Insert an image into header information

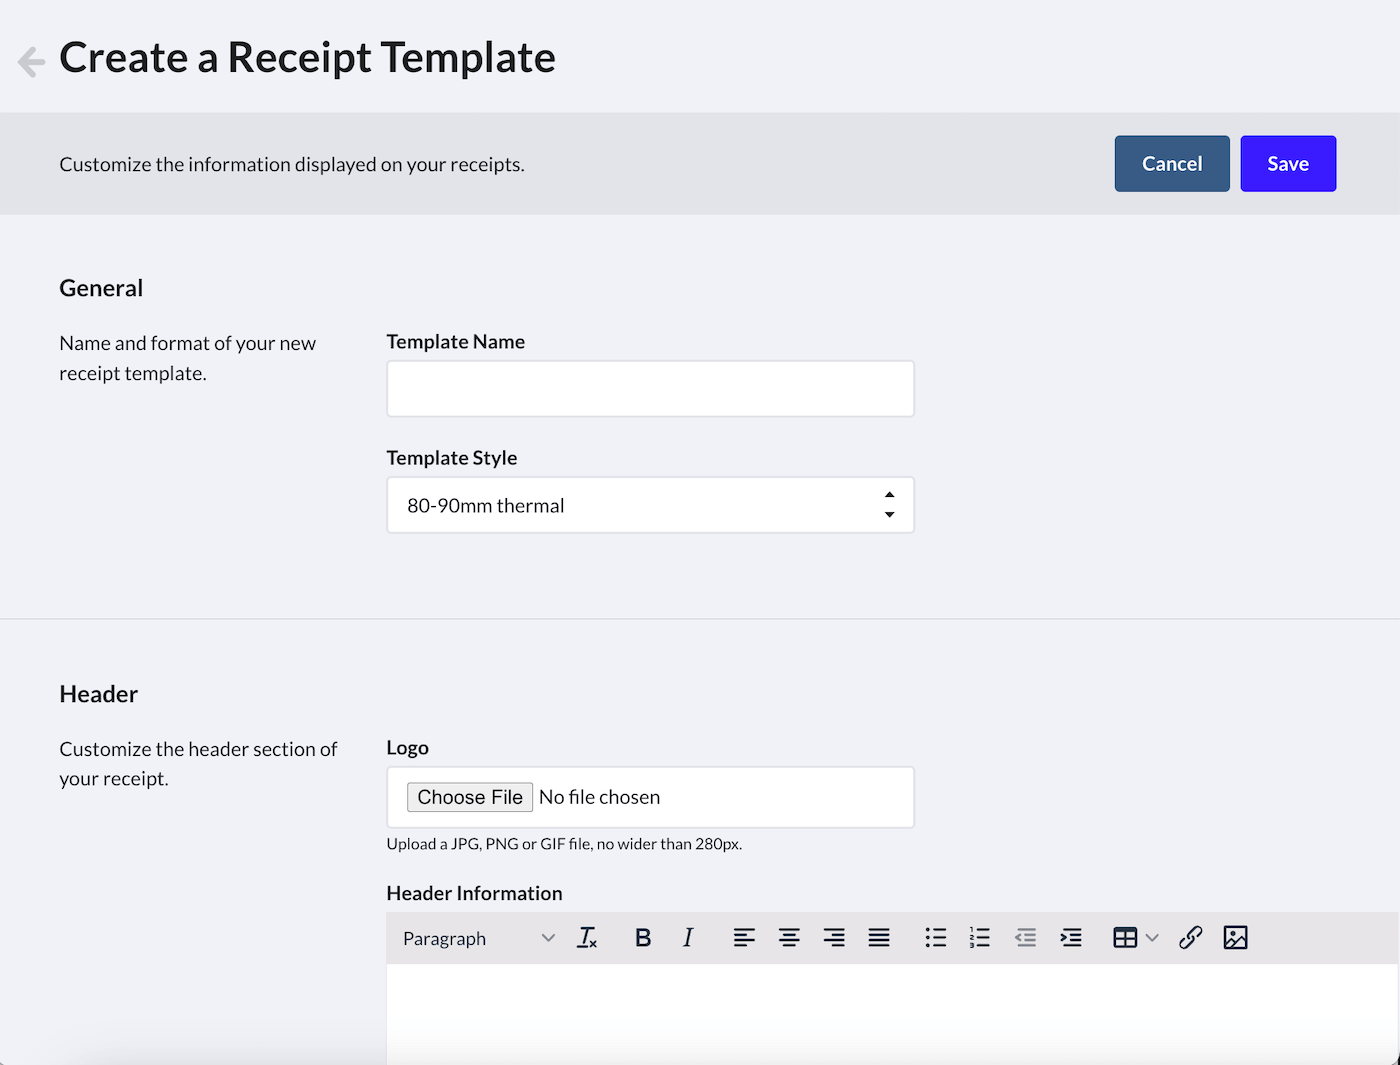tap(1235, 938)
